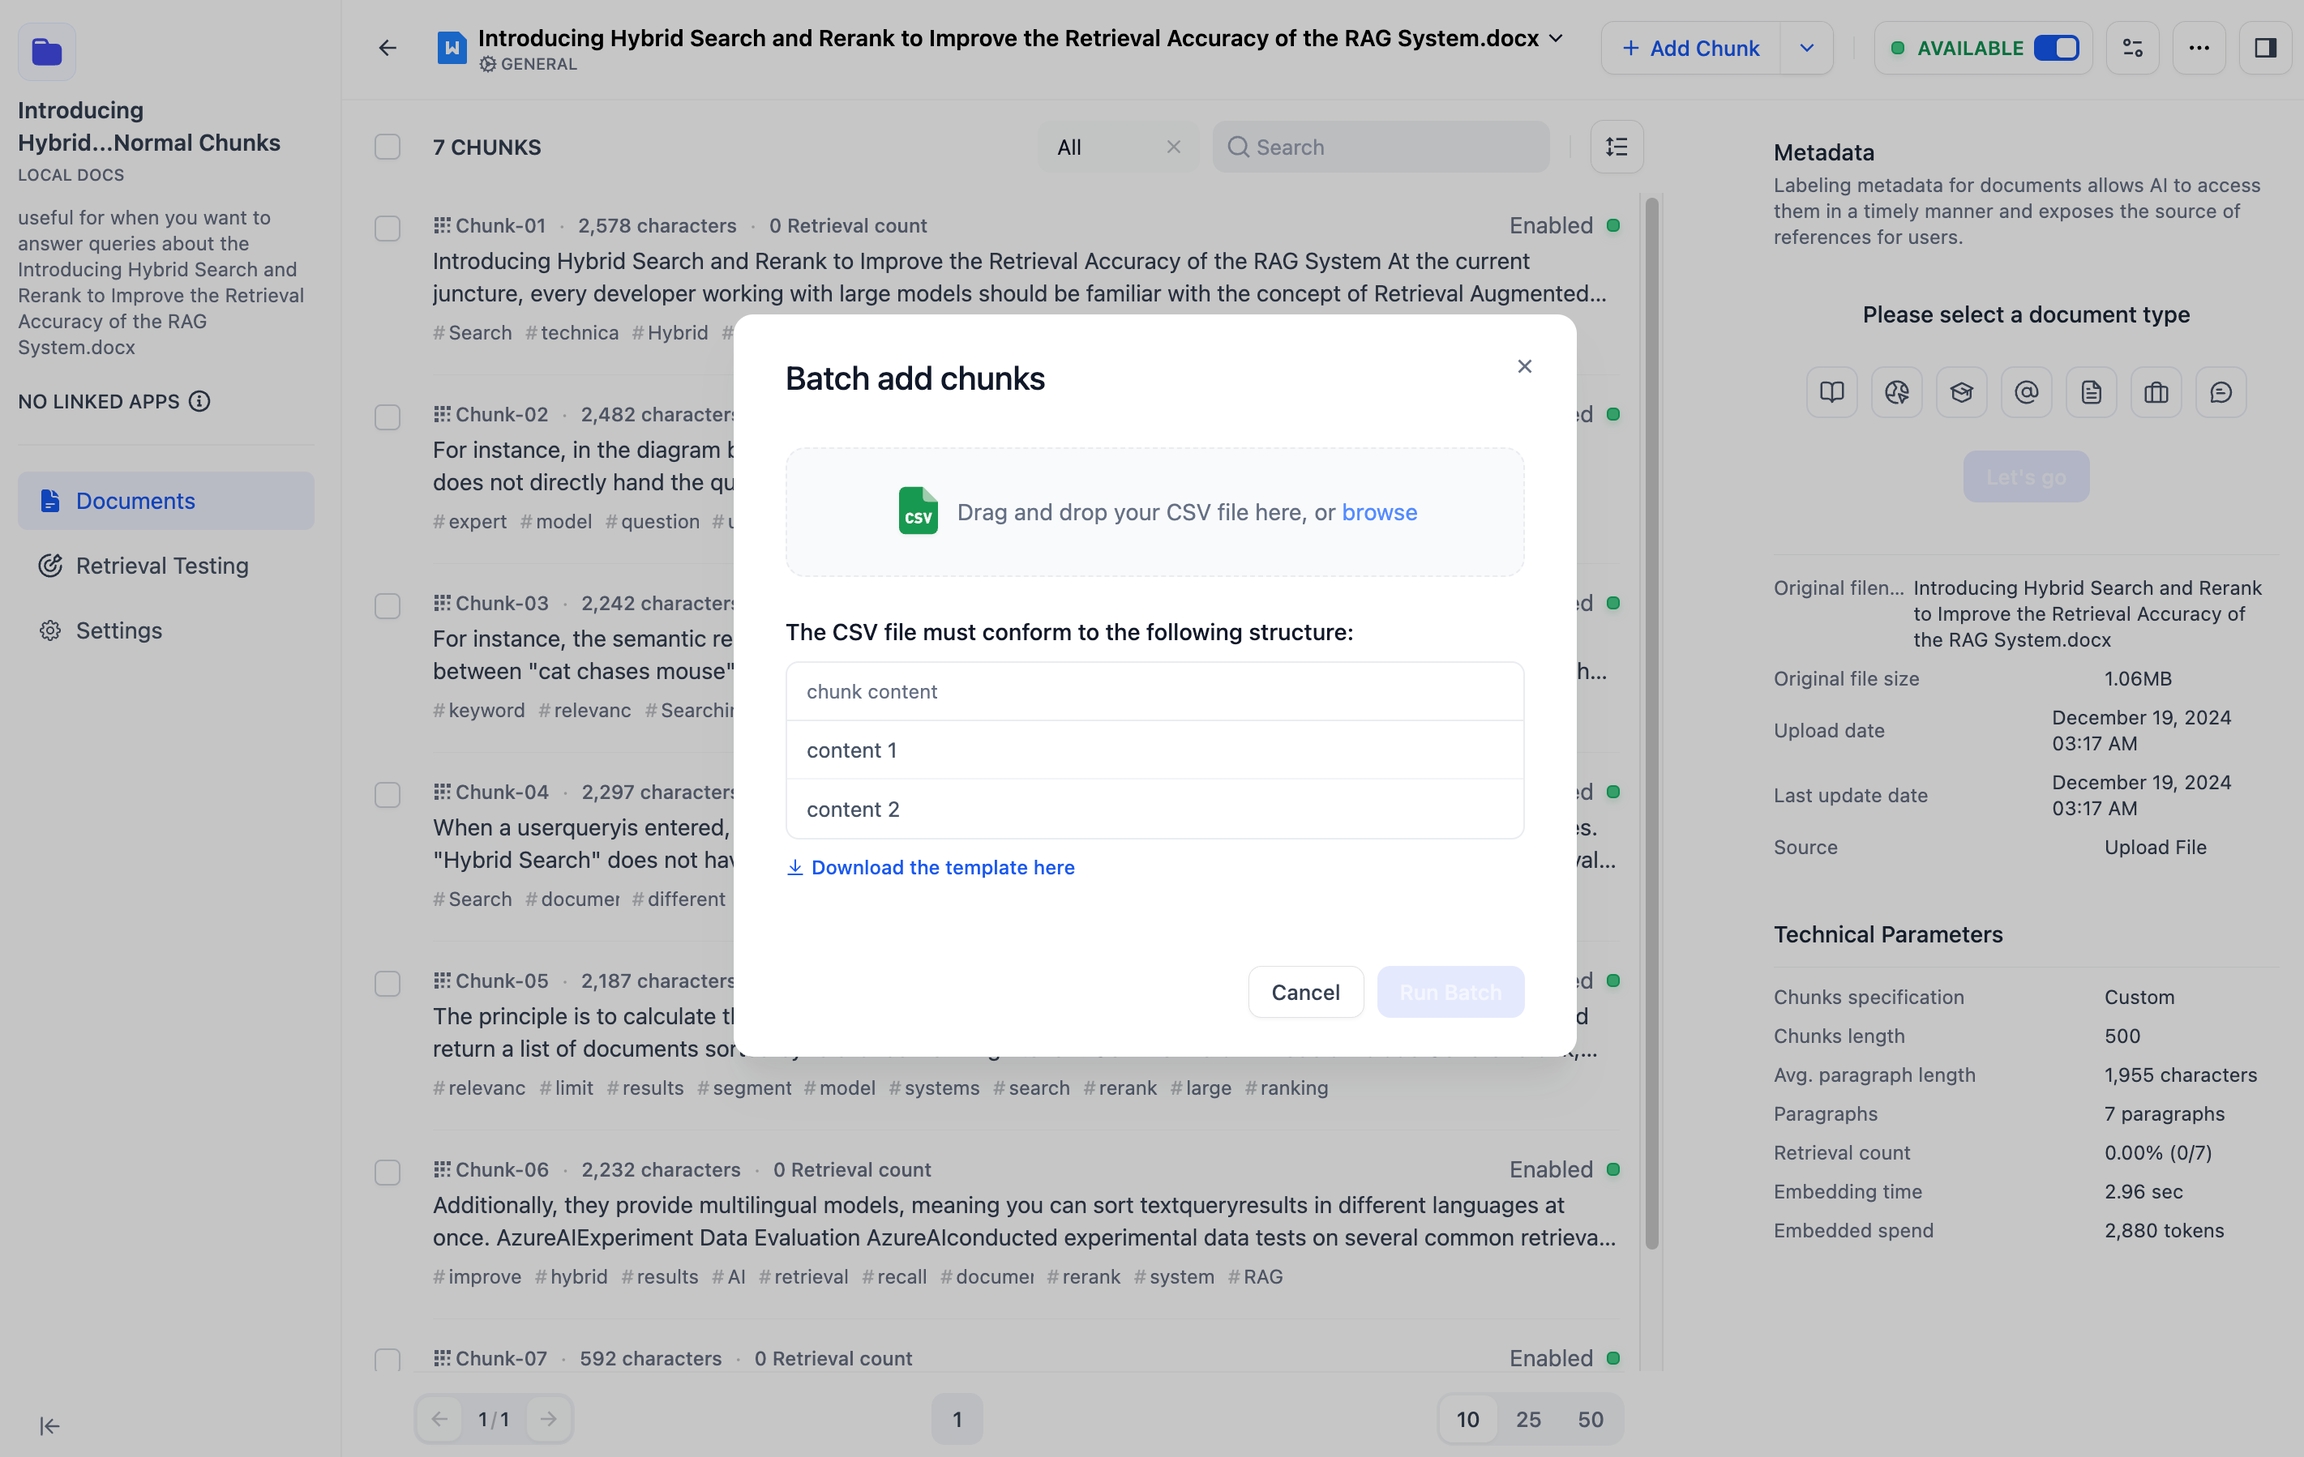Click the Cancel button in dialog
The width and height of the screenshot is (2304, 1457).
coord(1305,992)
